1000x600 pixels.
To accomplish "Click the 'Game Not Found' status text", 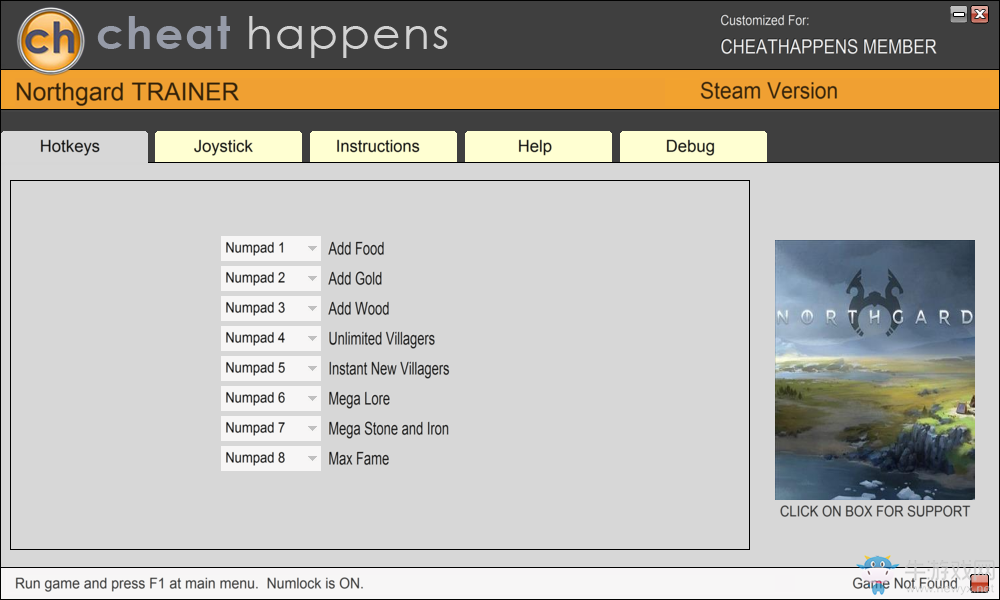I will pos(905,583).
